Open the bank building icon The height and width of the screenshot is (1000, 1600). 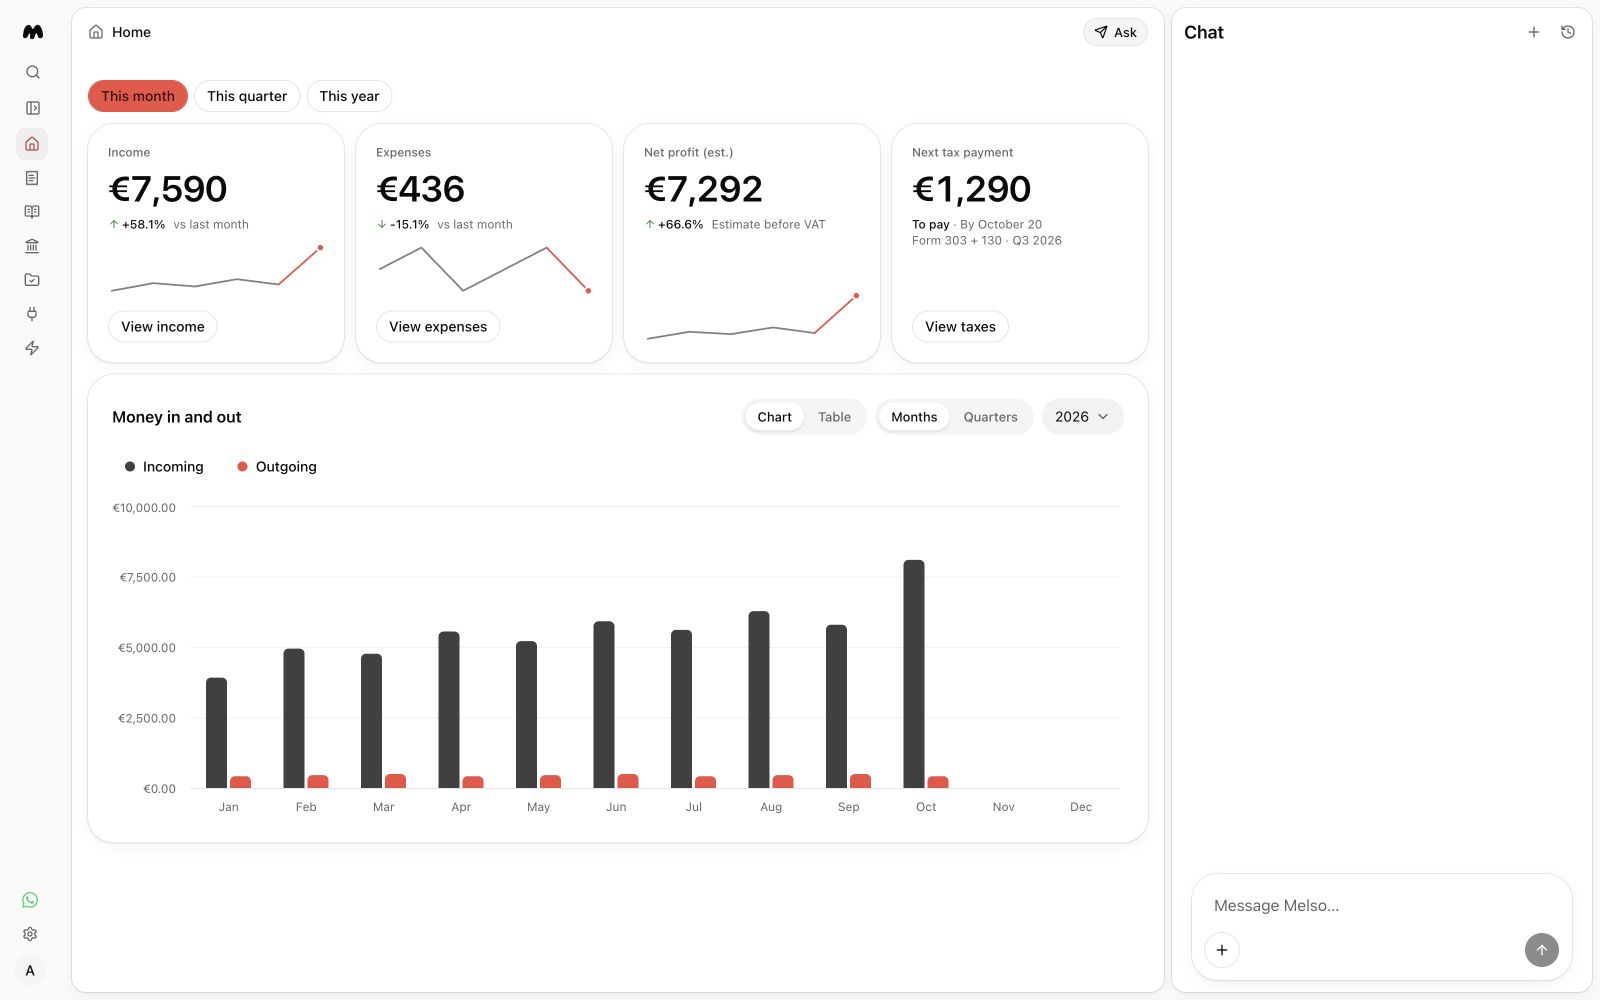(32, 246)
